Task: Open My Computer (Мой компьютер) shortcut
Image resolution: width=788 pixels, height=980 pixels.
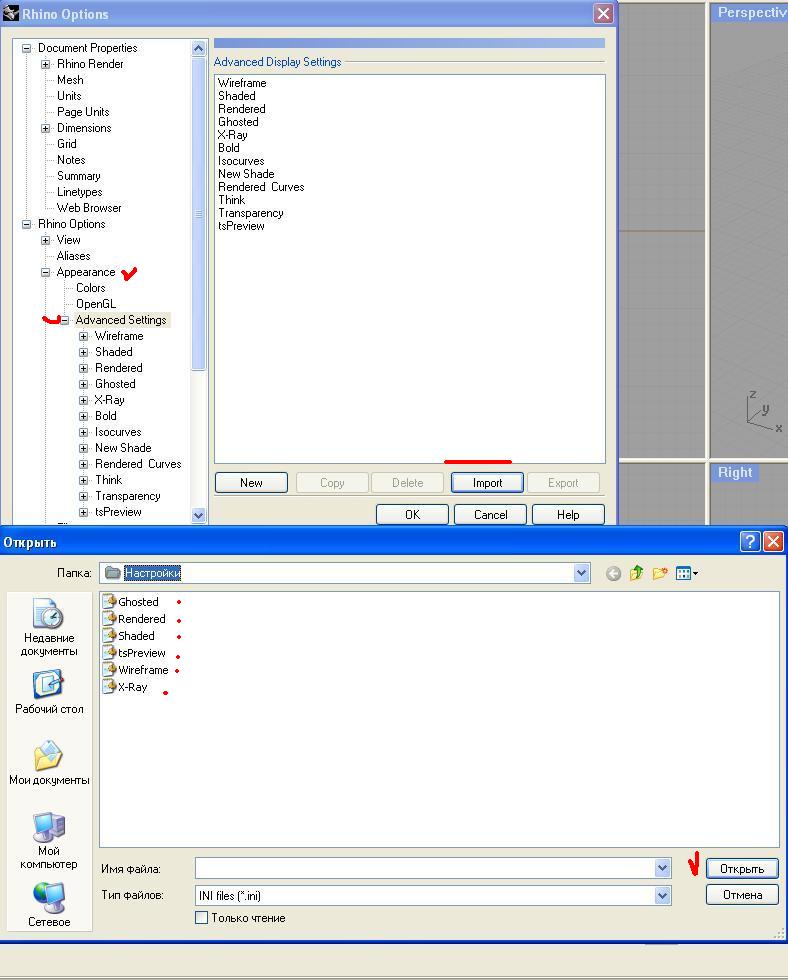Action: 49,841
